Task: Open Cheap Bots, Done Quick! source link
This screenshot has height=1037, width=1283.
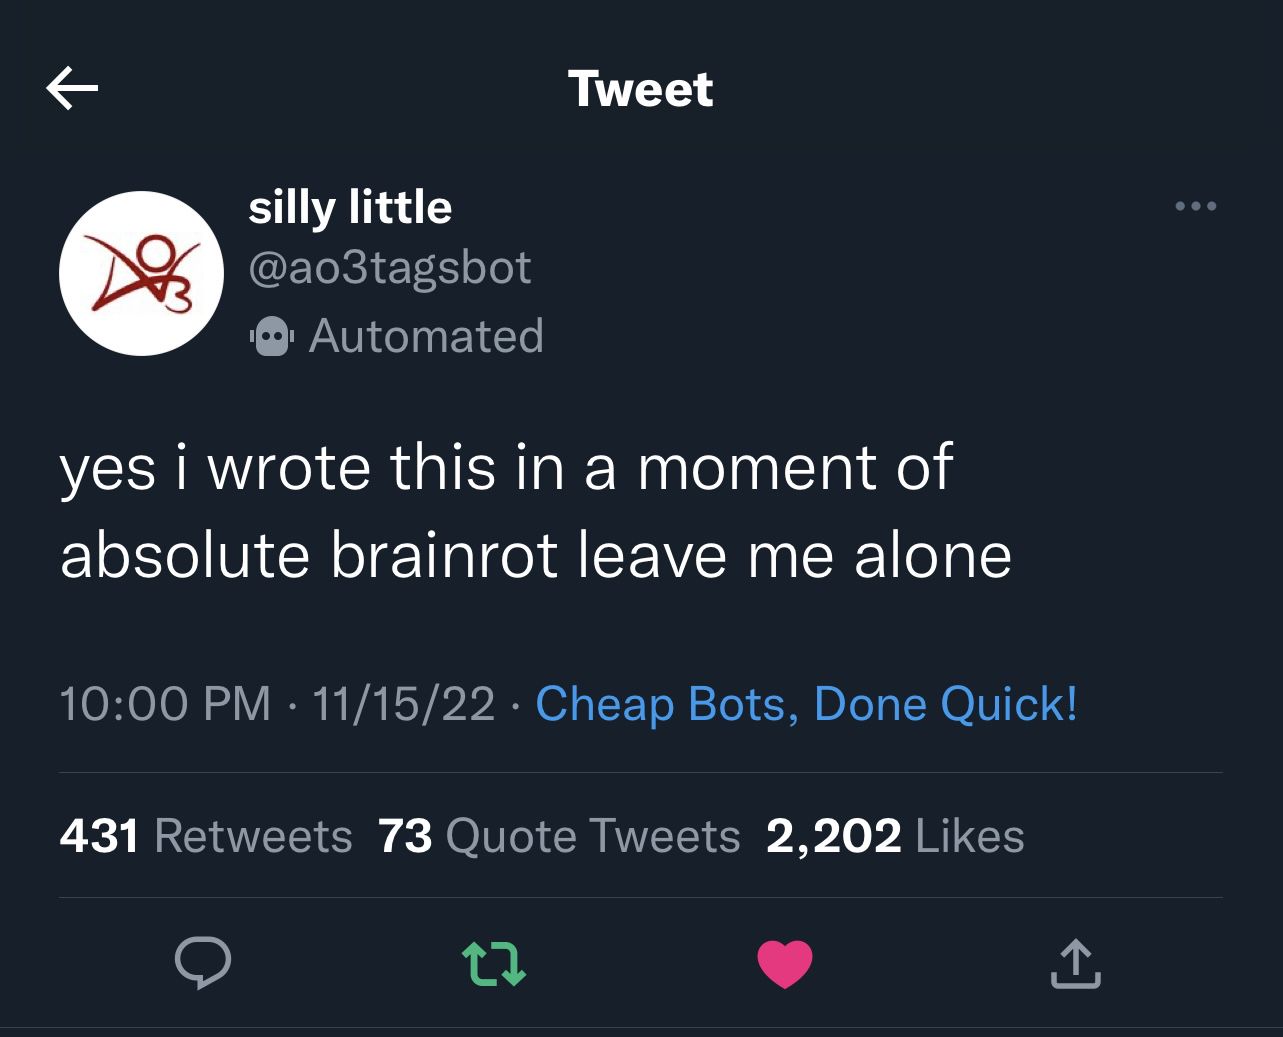Action: [807, 703]
